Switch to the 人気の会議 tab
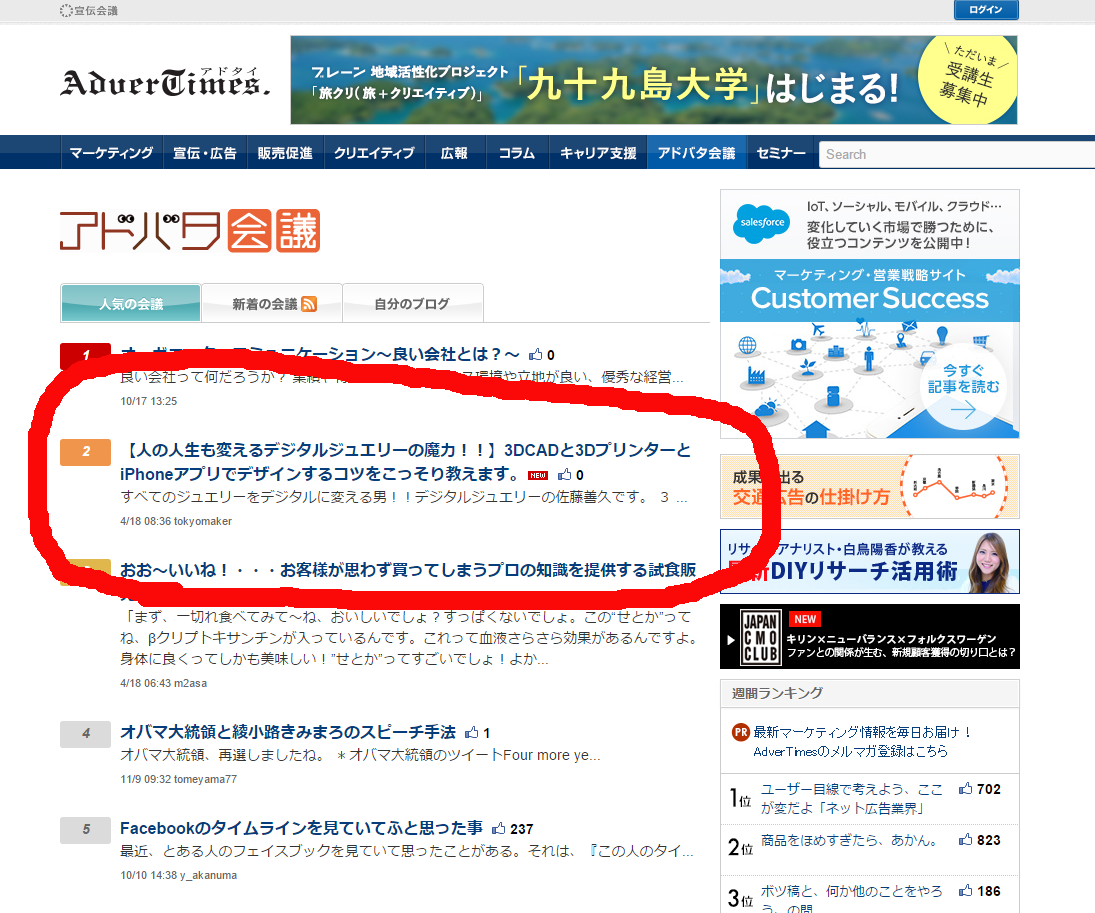The height and width of the screenshot is (913, 1095). click(131, 303)
